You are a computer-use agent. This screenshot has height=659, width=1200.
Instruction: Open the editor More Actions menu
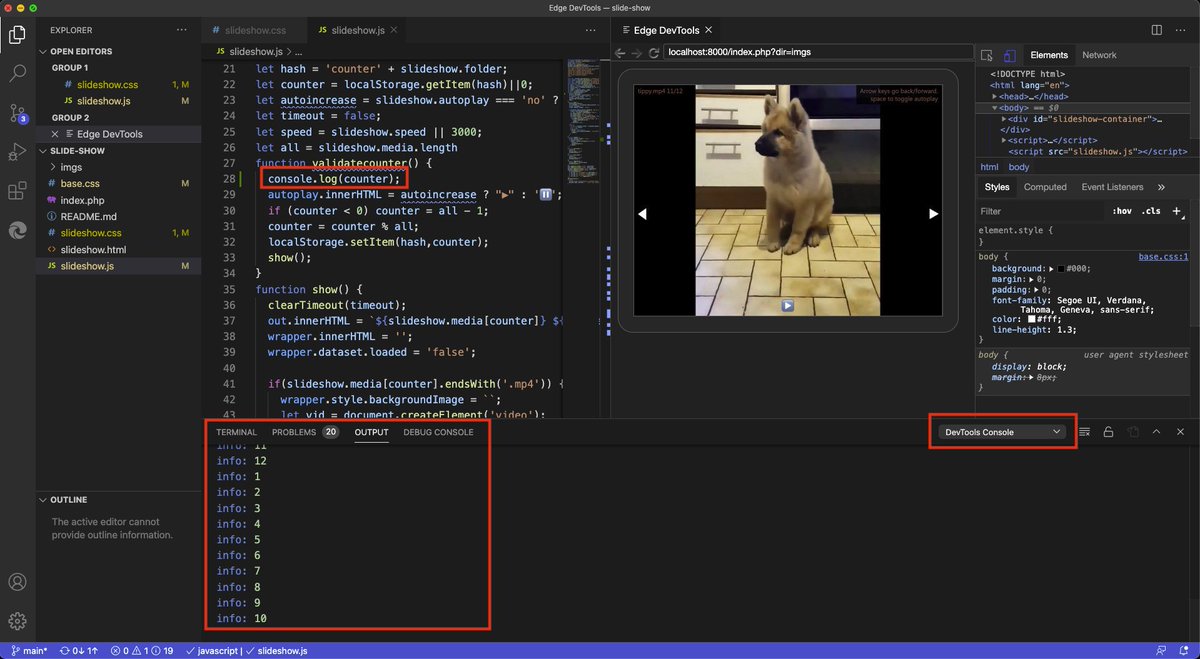point(1180,30)
